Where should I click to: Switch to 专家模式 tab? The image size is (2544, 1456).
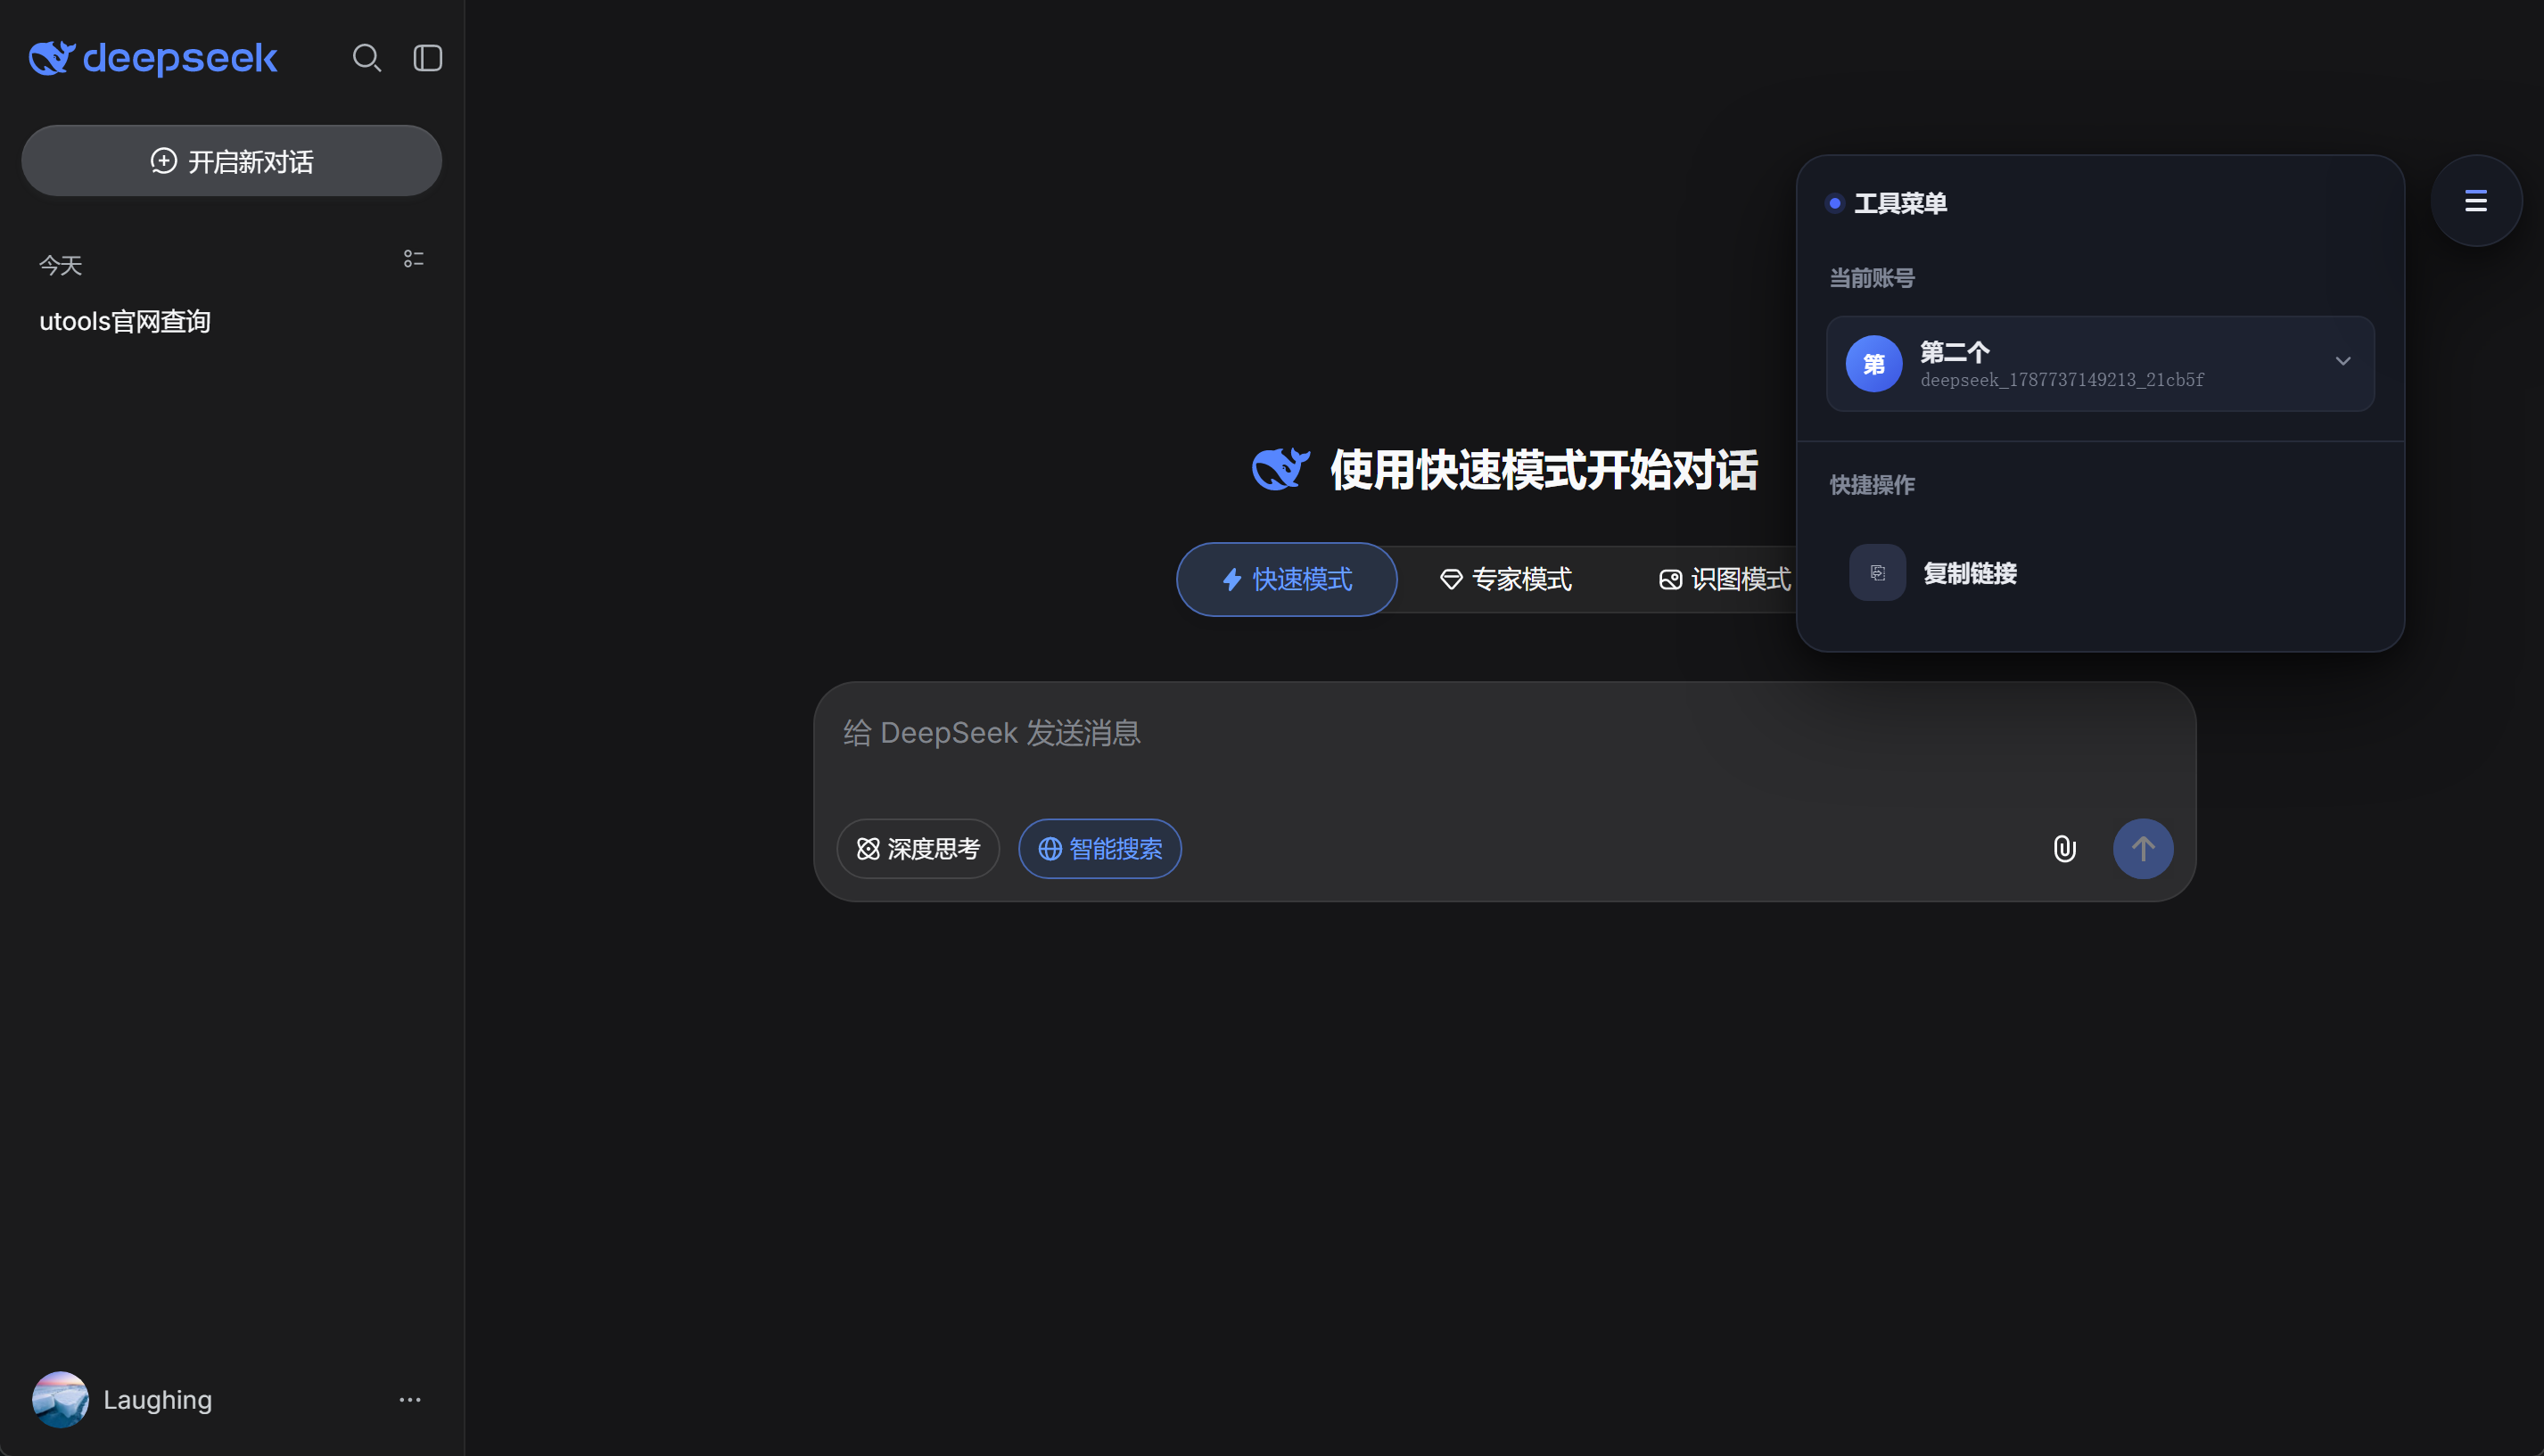[1506, 579]
